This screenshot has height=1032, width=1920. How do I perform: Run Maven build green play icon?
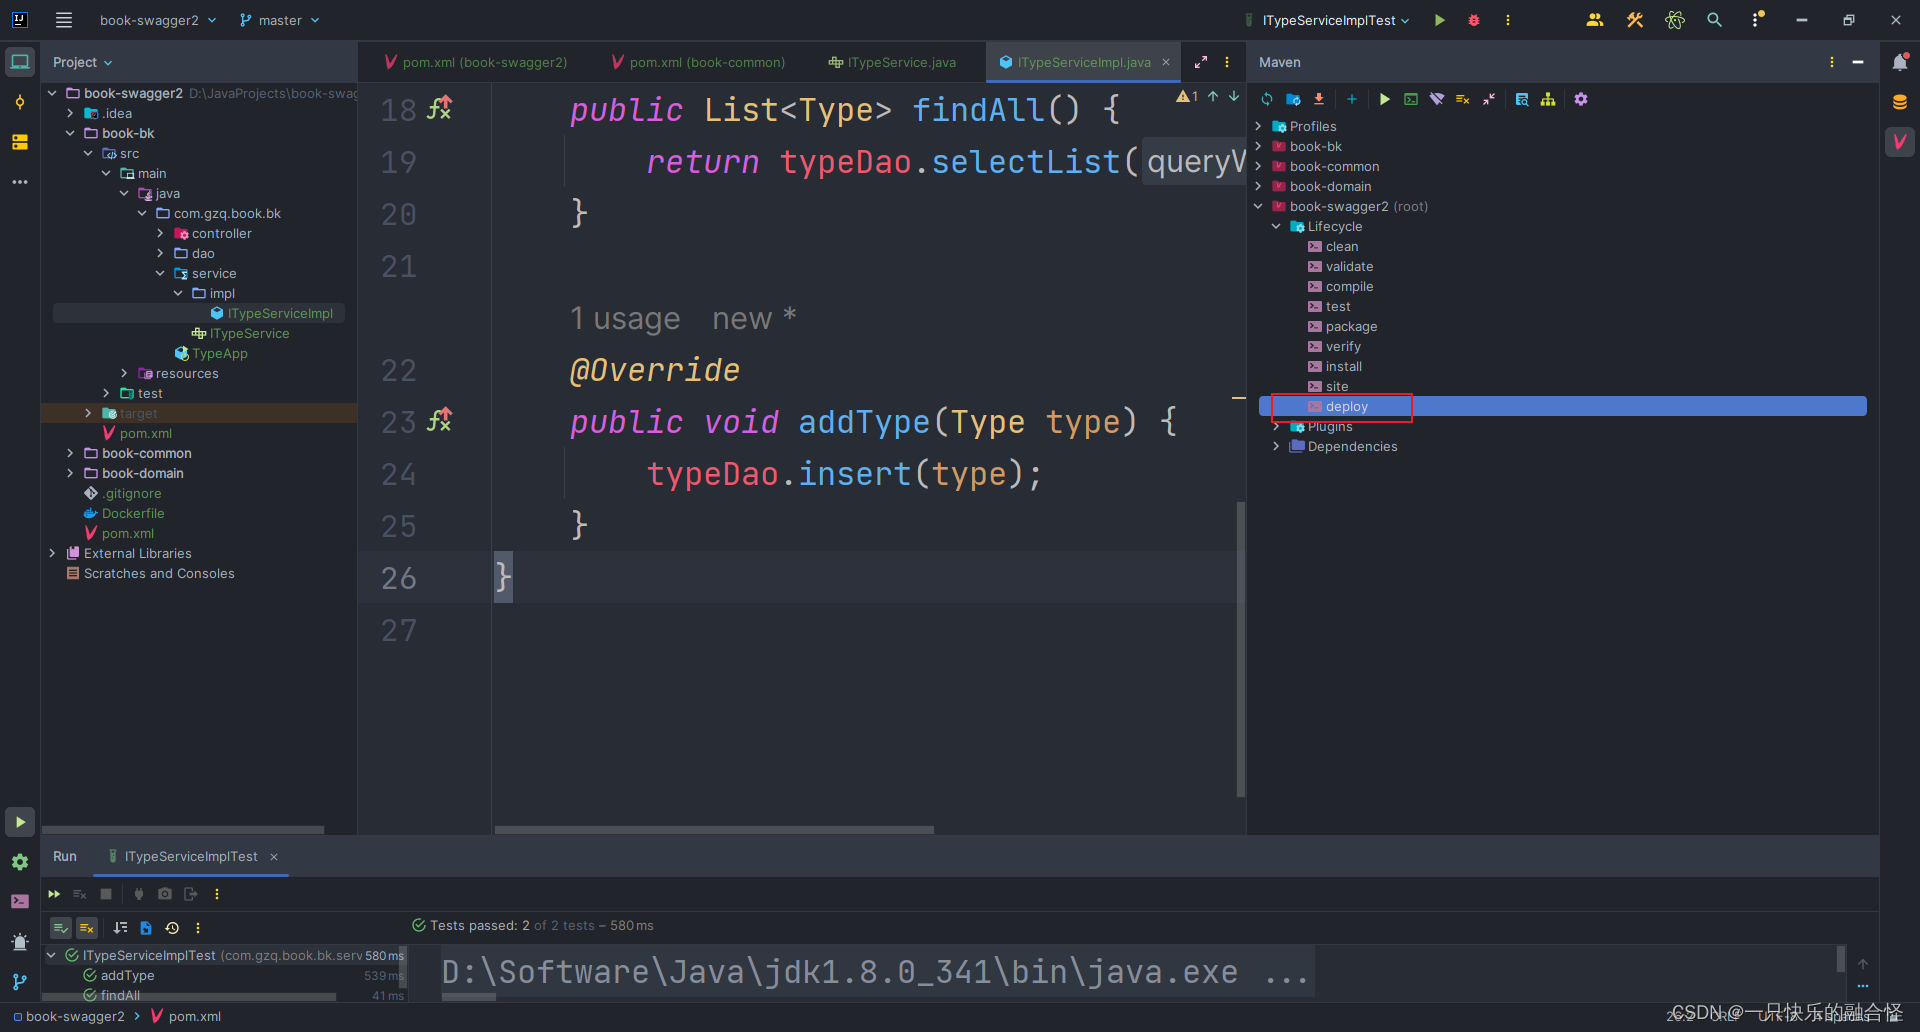coord(1385,99)
